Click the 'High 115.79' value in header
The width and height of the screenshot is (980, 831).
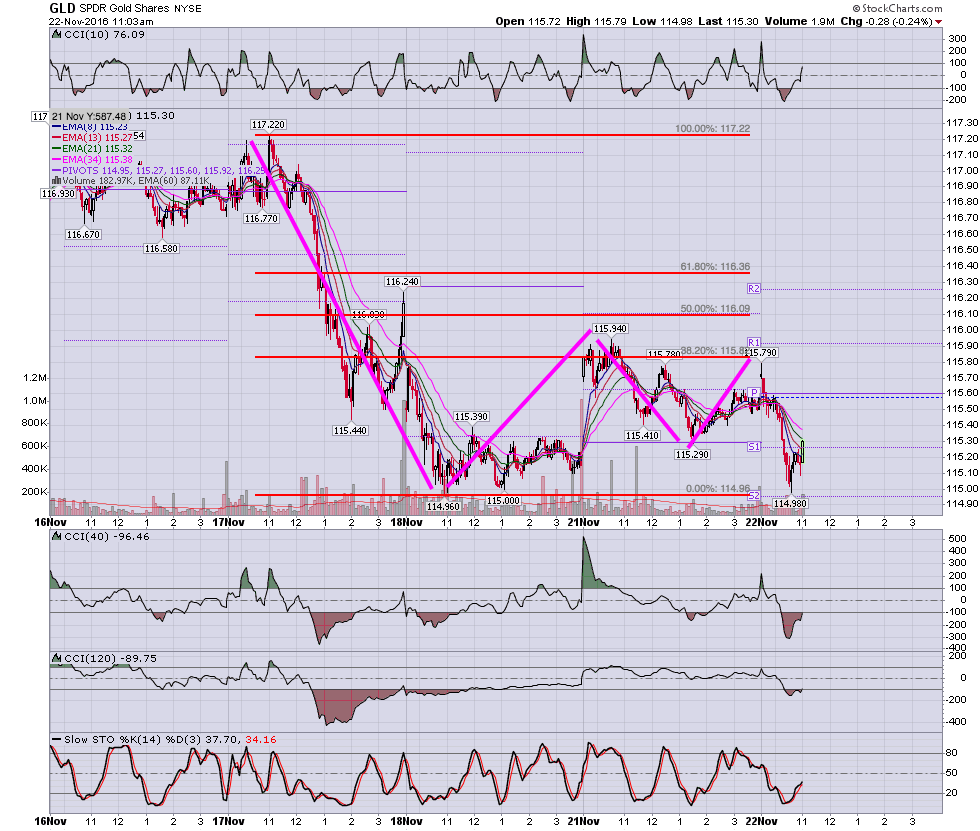596,21
